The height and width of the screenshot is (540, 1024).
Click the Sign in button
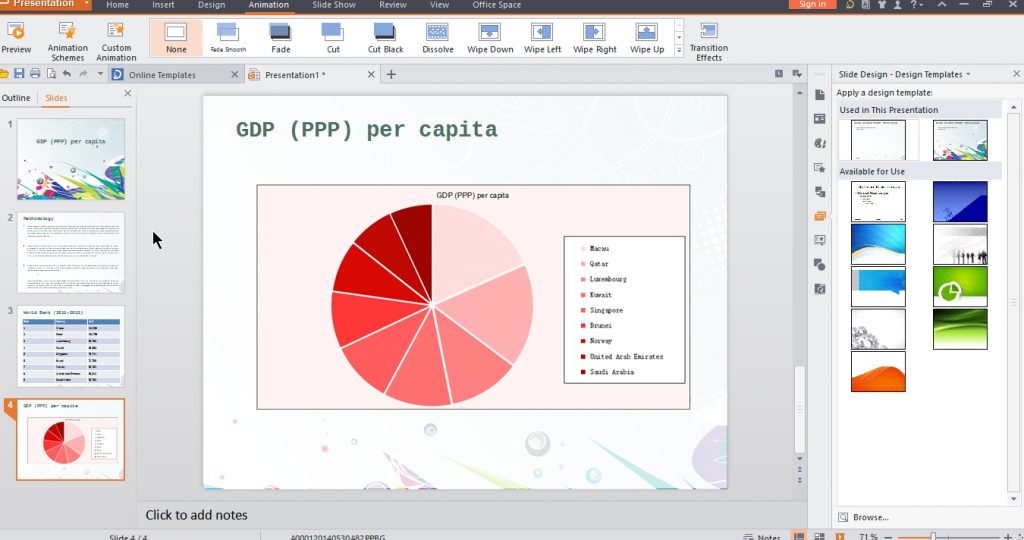coord(812,4)
